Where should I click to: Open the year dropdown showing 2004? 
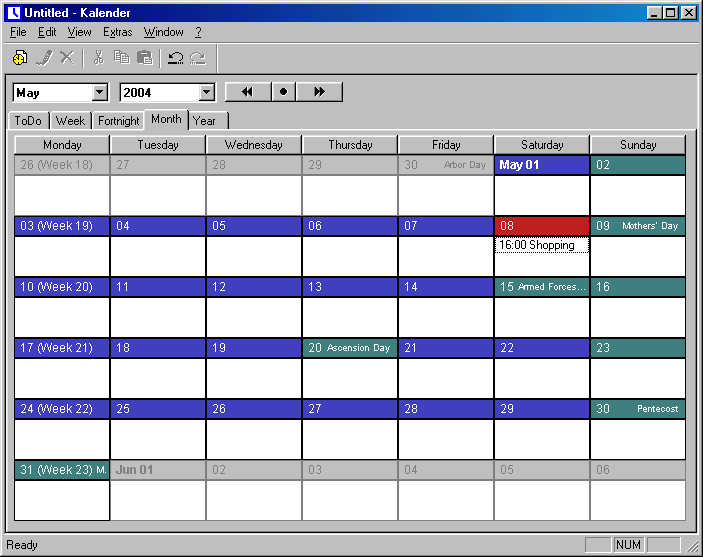[207, 93]
